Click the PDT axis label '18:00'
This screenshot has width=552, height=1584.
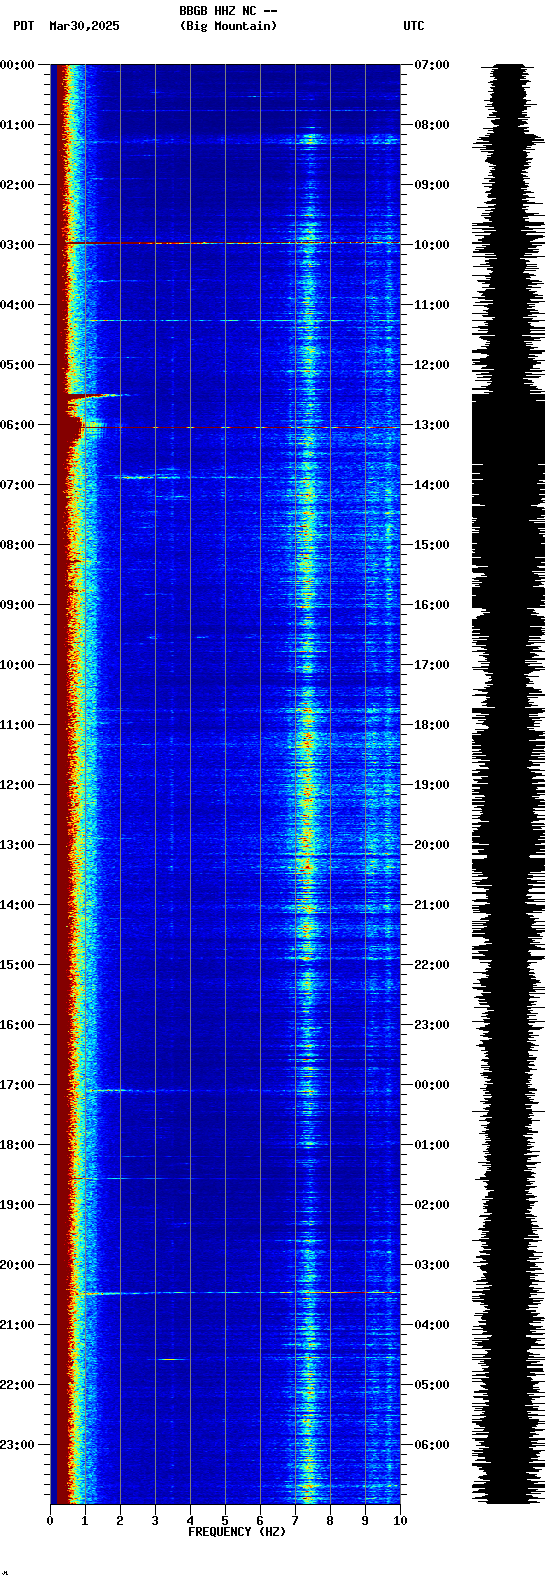click(17, 1145)
